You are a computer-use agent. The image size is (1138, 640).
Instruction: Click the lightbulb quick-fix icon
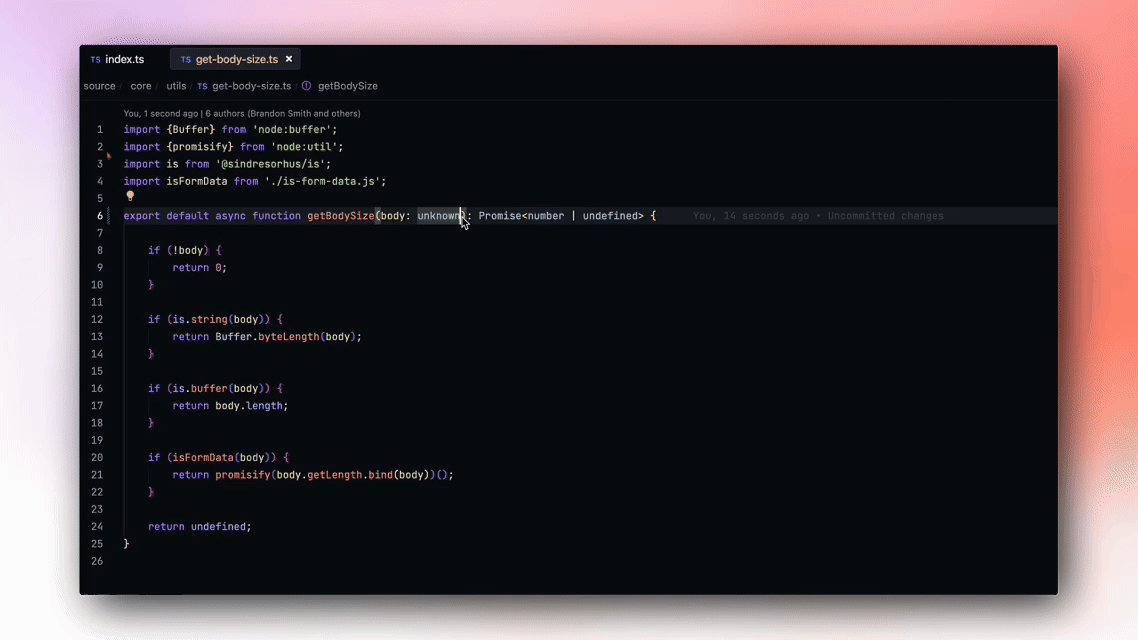click(x=130, y=197)
